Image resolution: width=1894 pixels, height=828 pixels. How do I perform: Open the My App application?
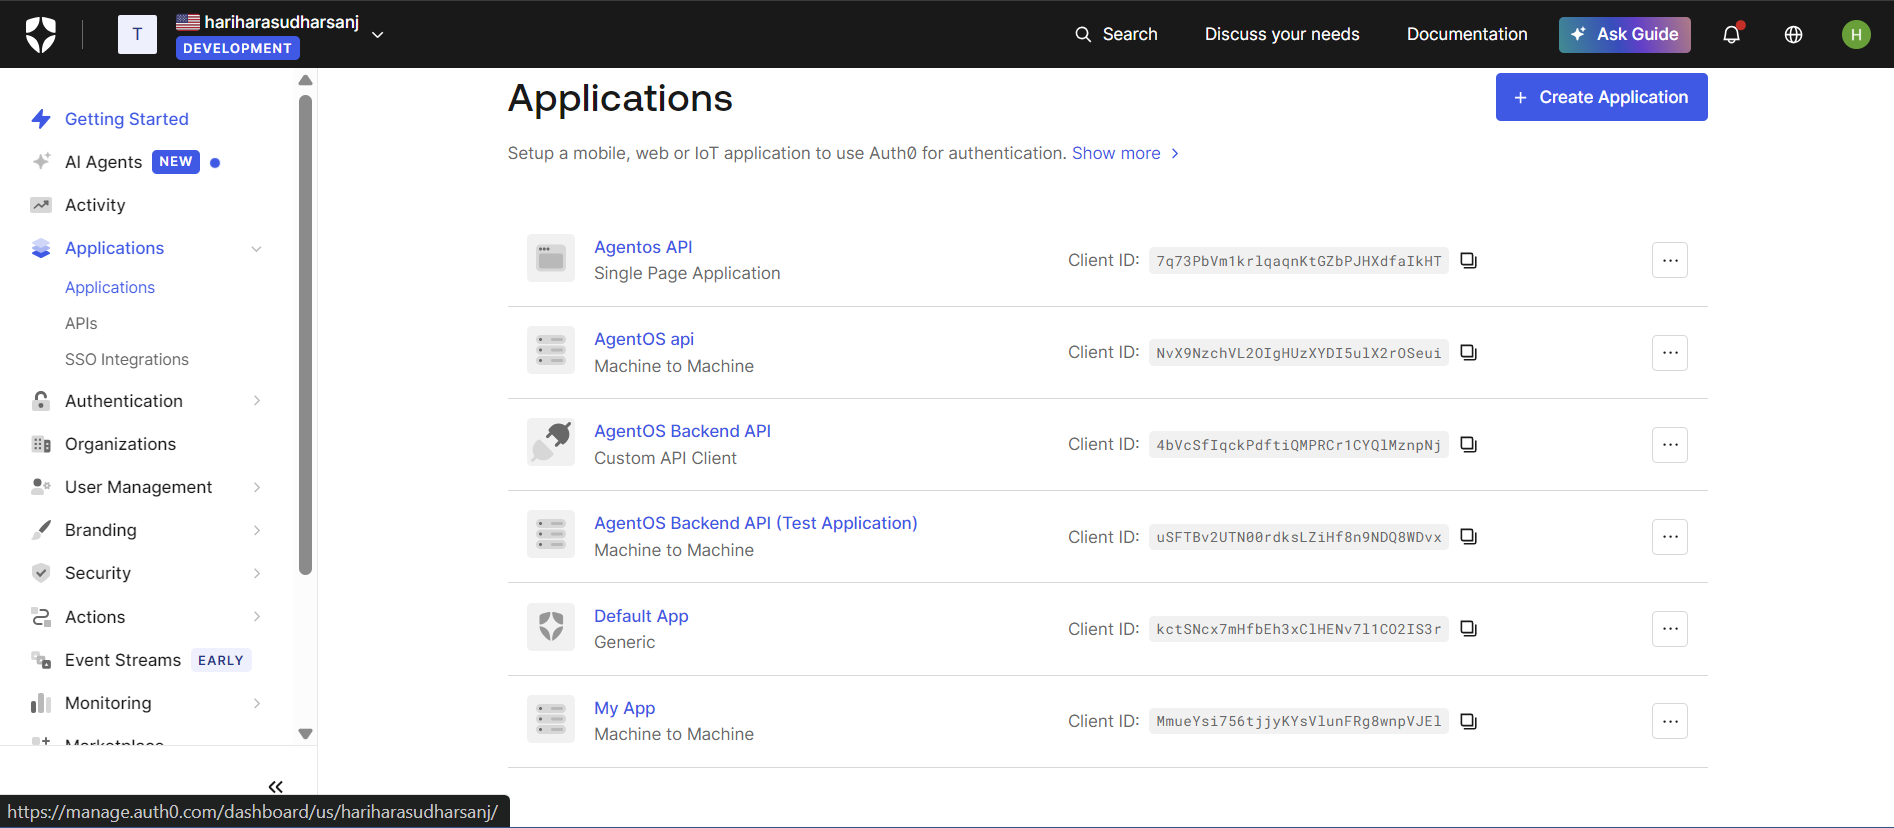click(x=625, y=708)
